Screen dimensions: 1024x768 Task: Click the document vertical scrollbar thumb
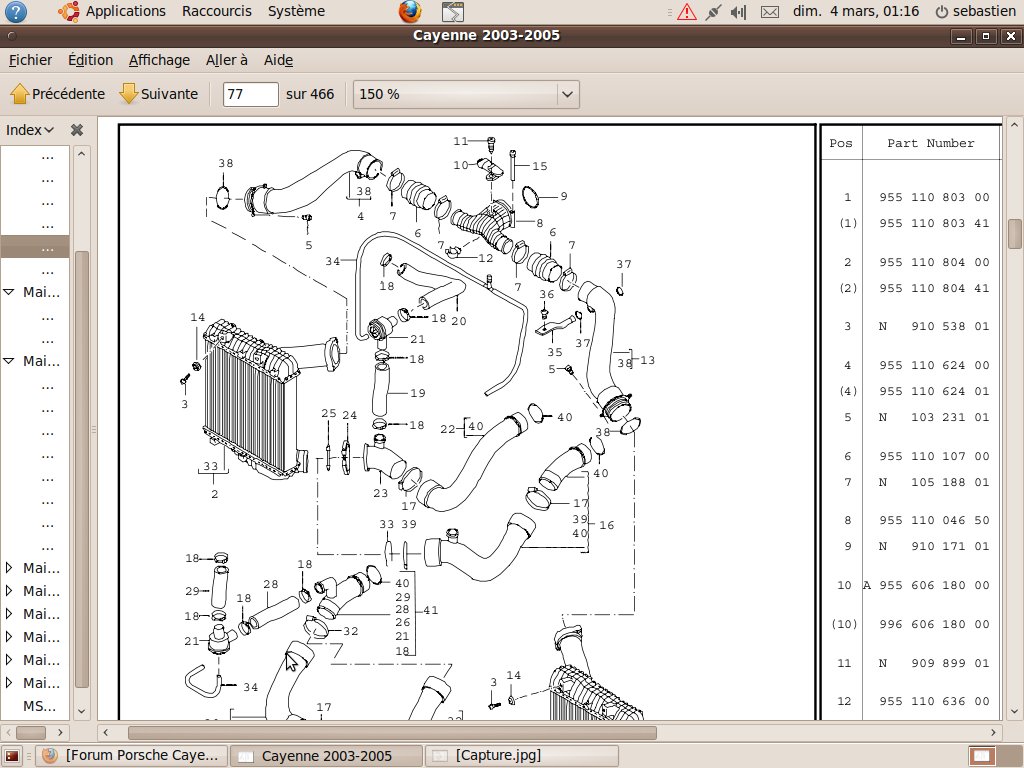click(1014, 234)
